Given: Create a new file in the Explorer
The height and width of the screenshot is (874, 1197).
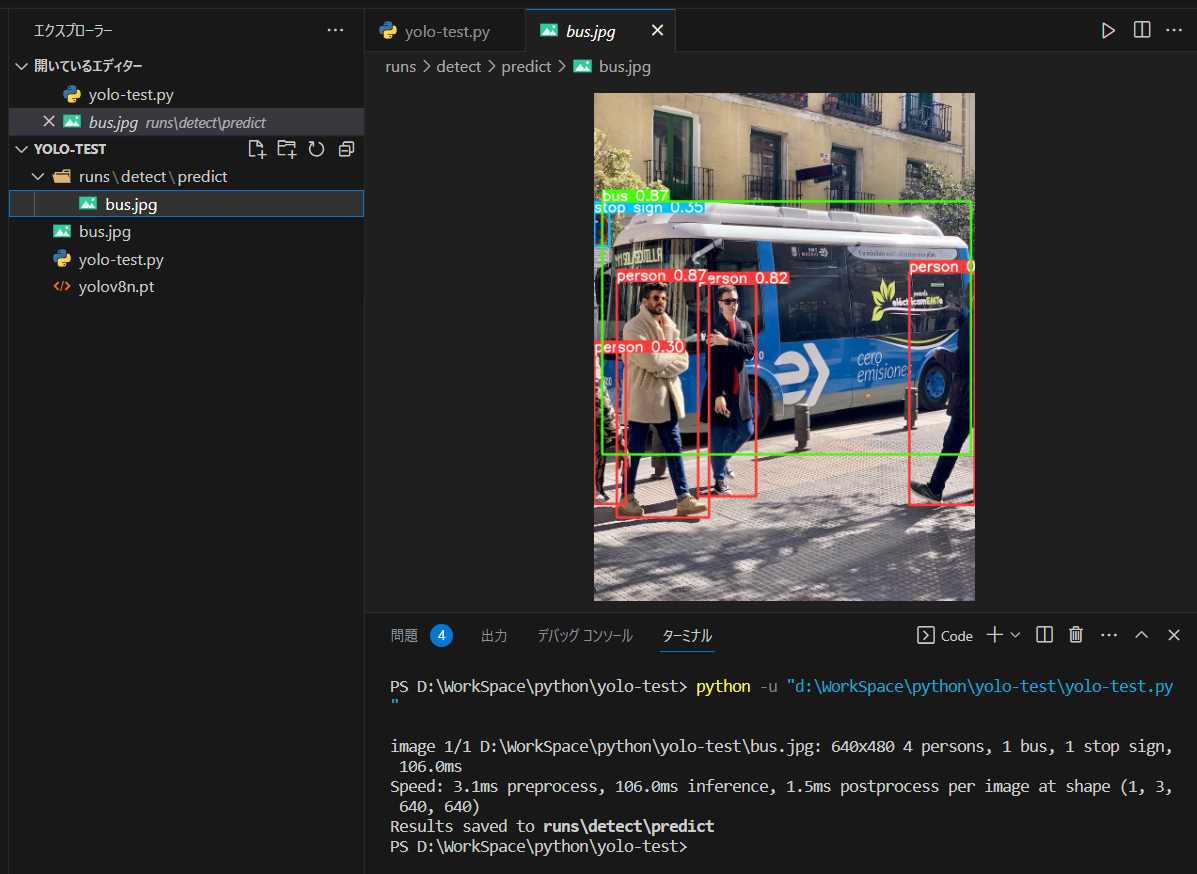Looking at the screenshot, I should 257,148.
